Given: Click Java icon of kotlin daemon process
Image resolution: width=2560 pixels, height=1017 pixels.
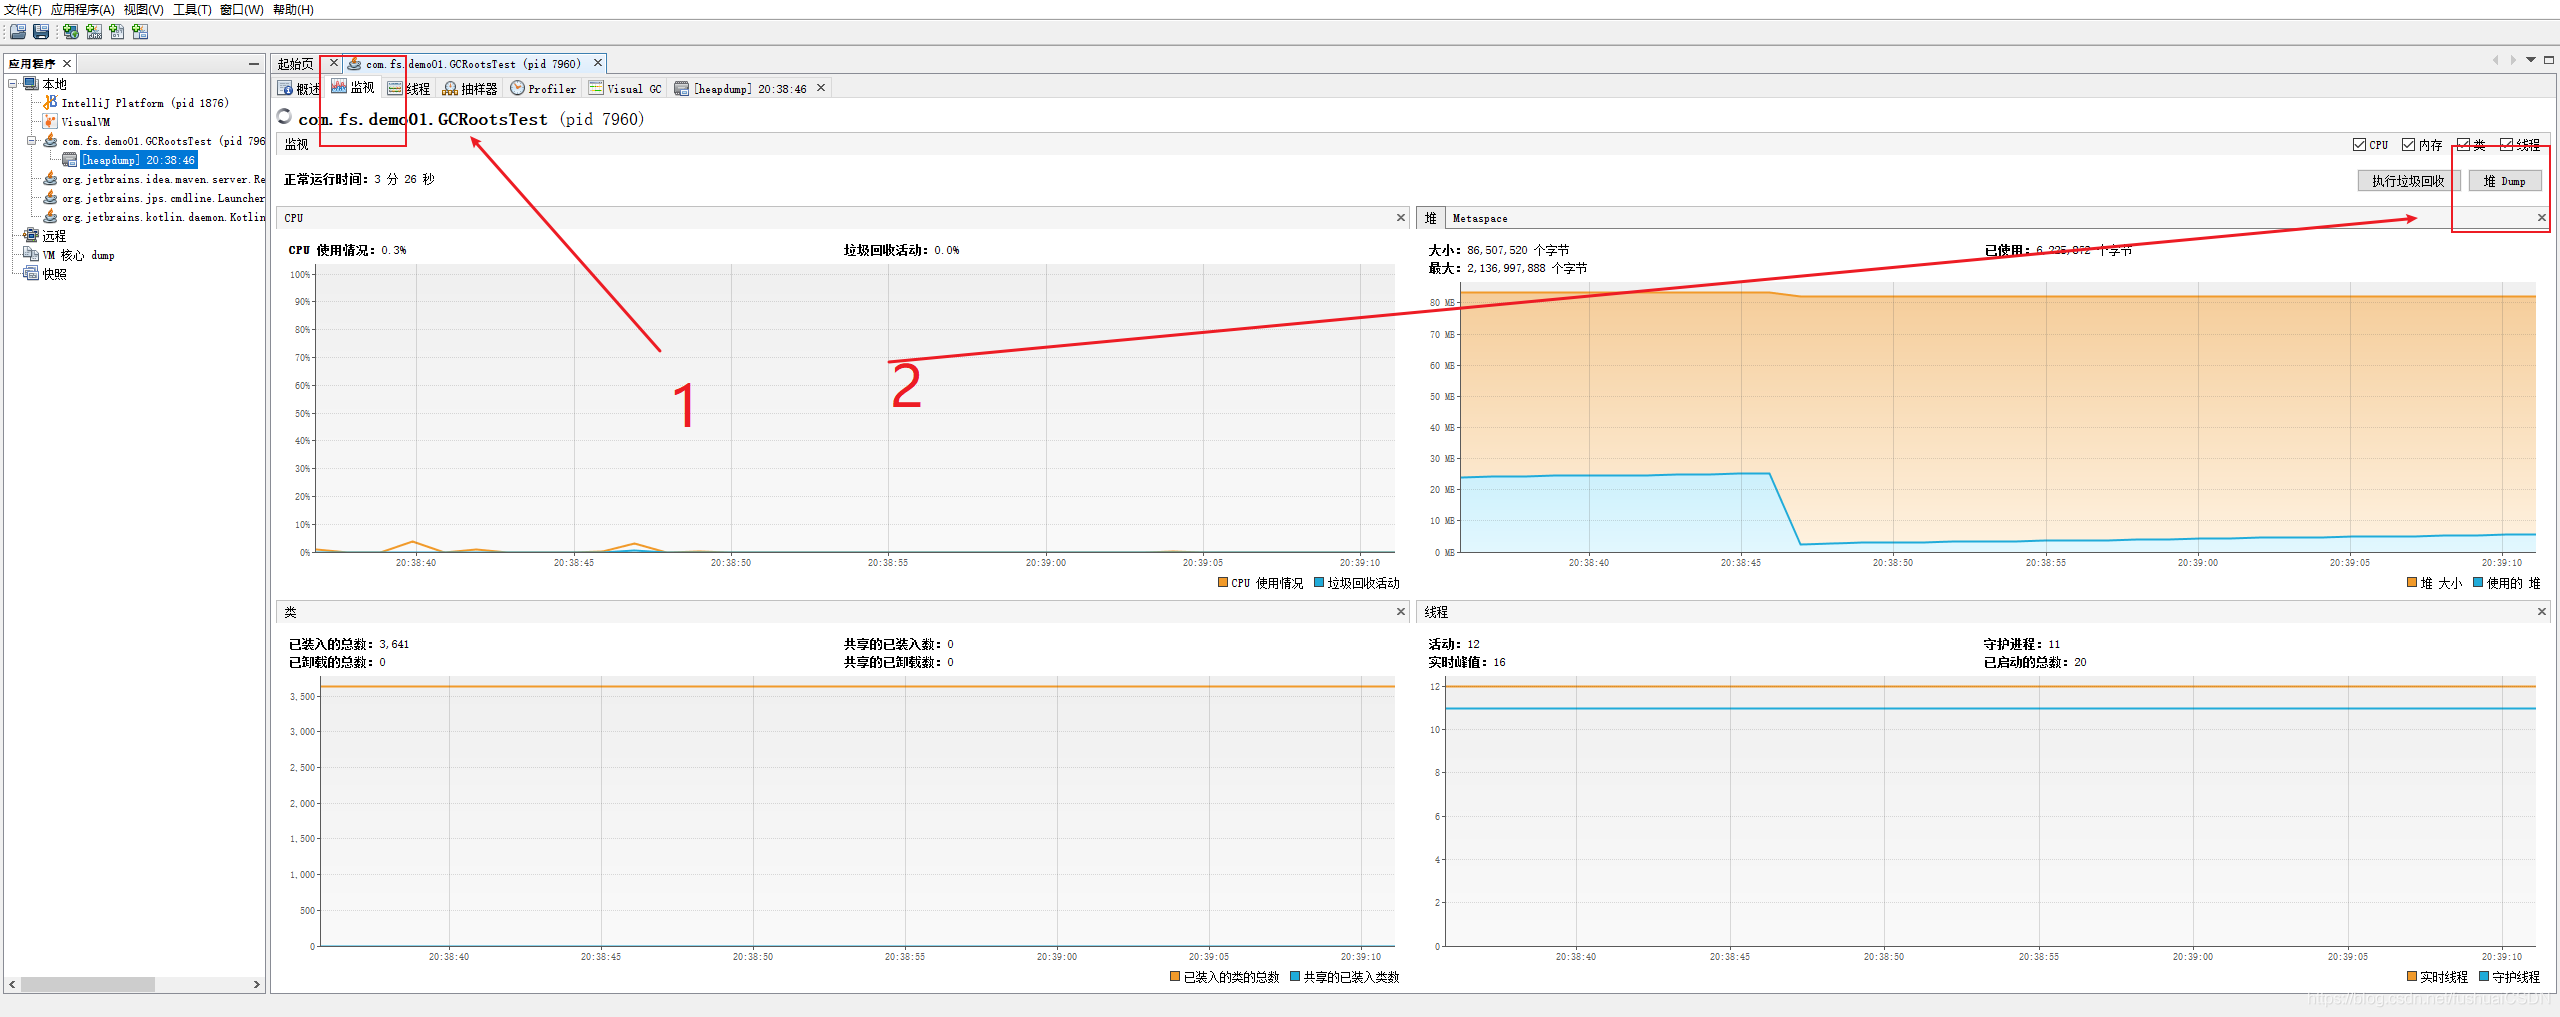Looking at the screenshot, I should tap(50, 217).
